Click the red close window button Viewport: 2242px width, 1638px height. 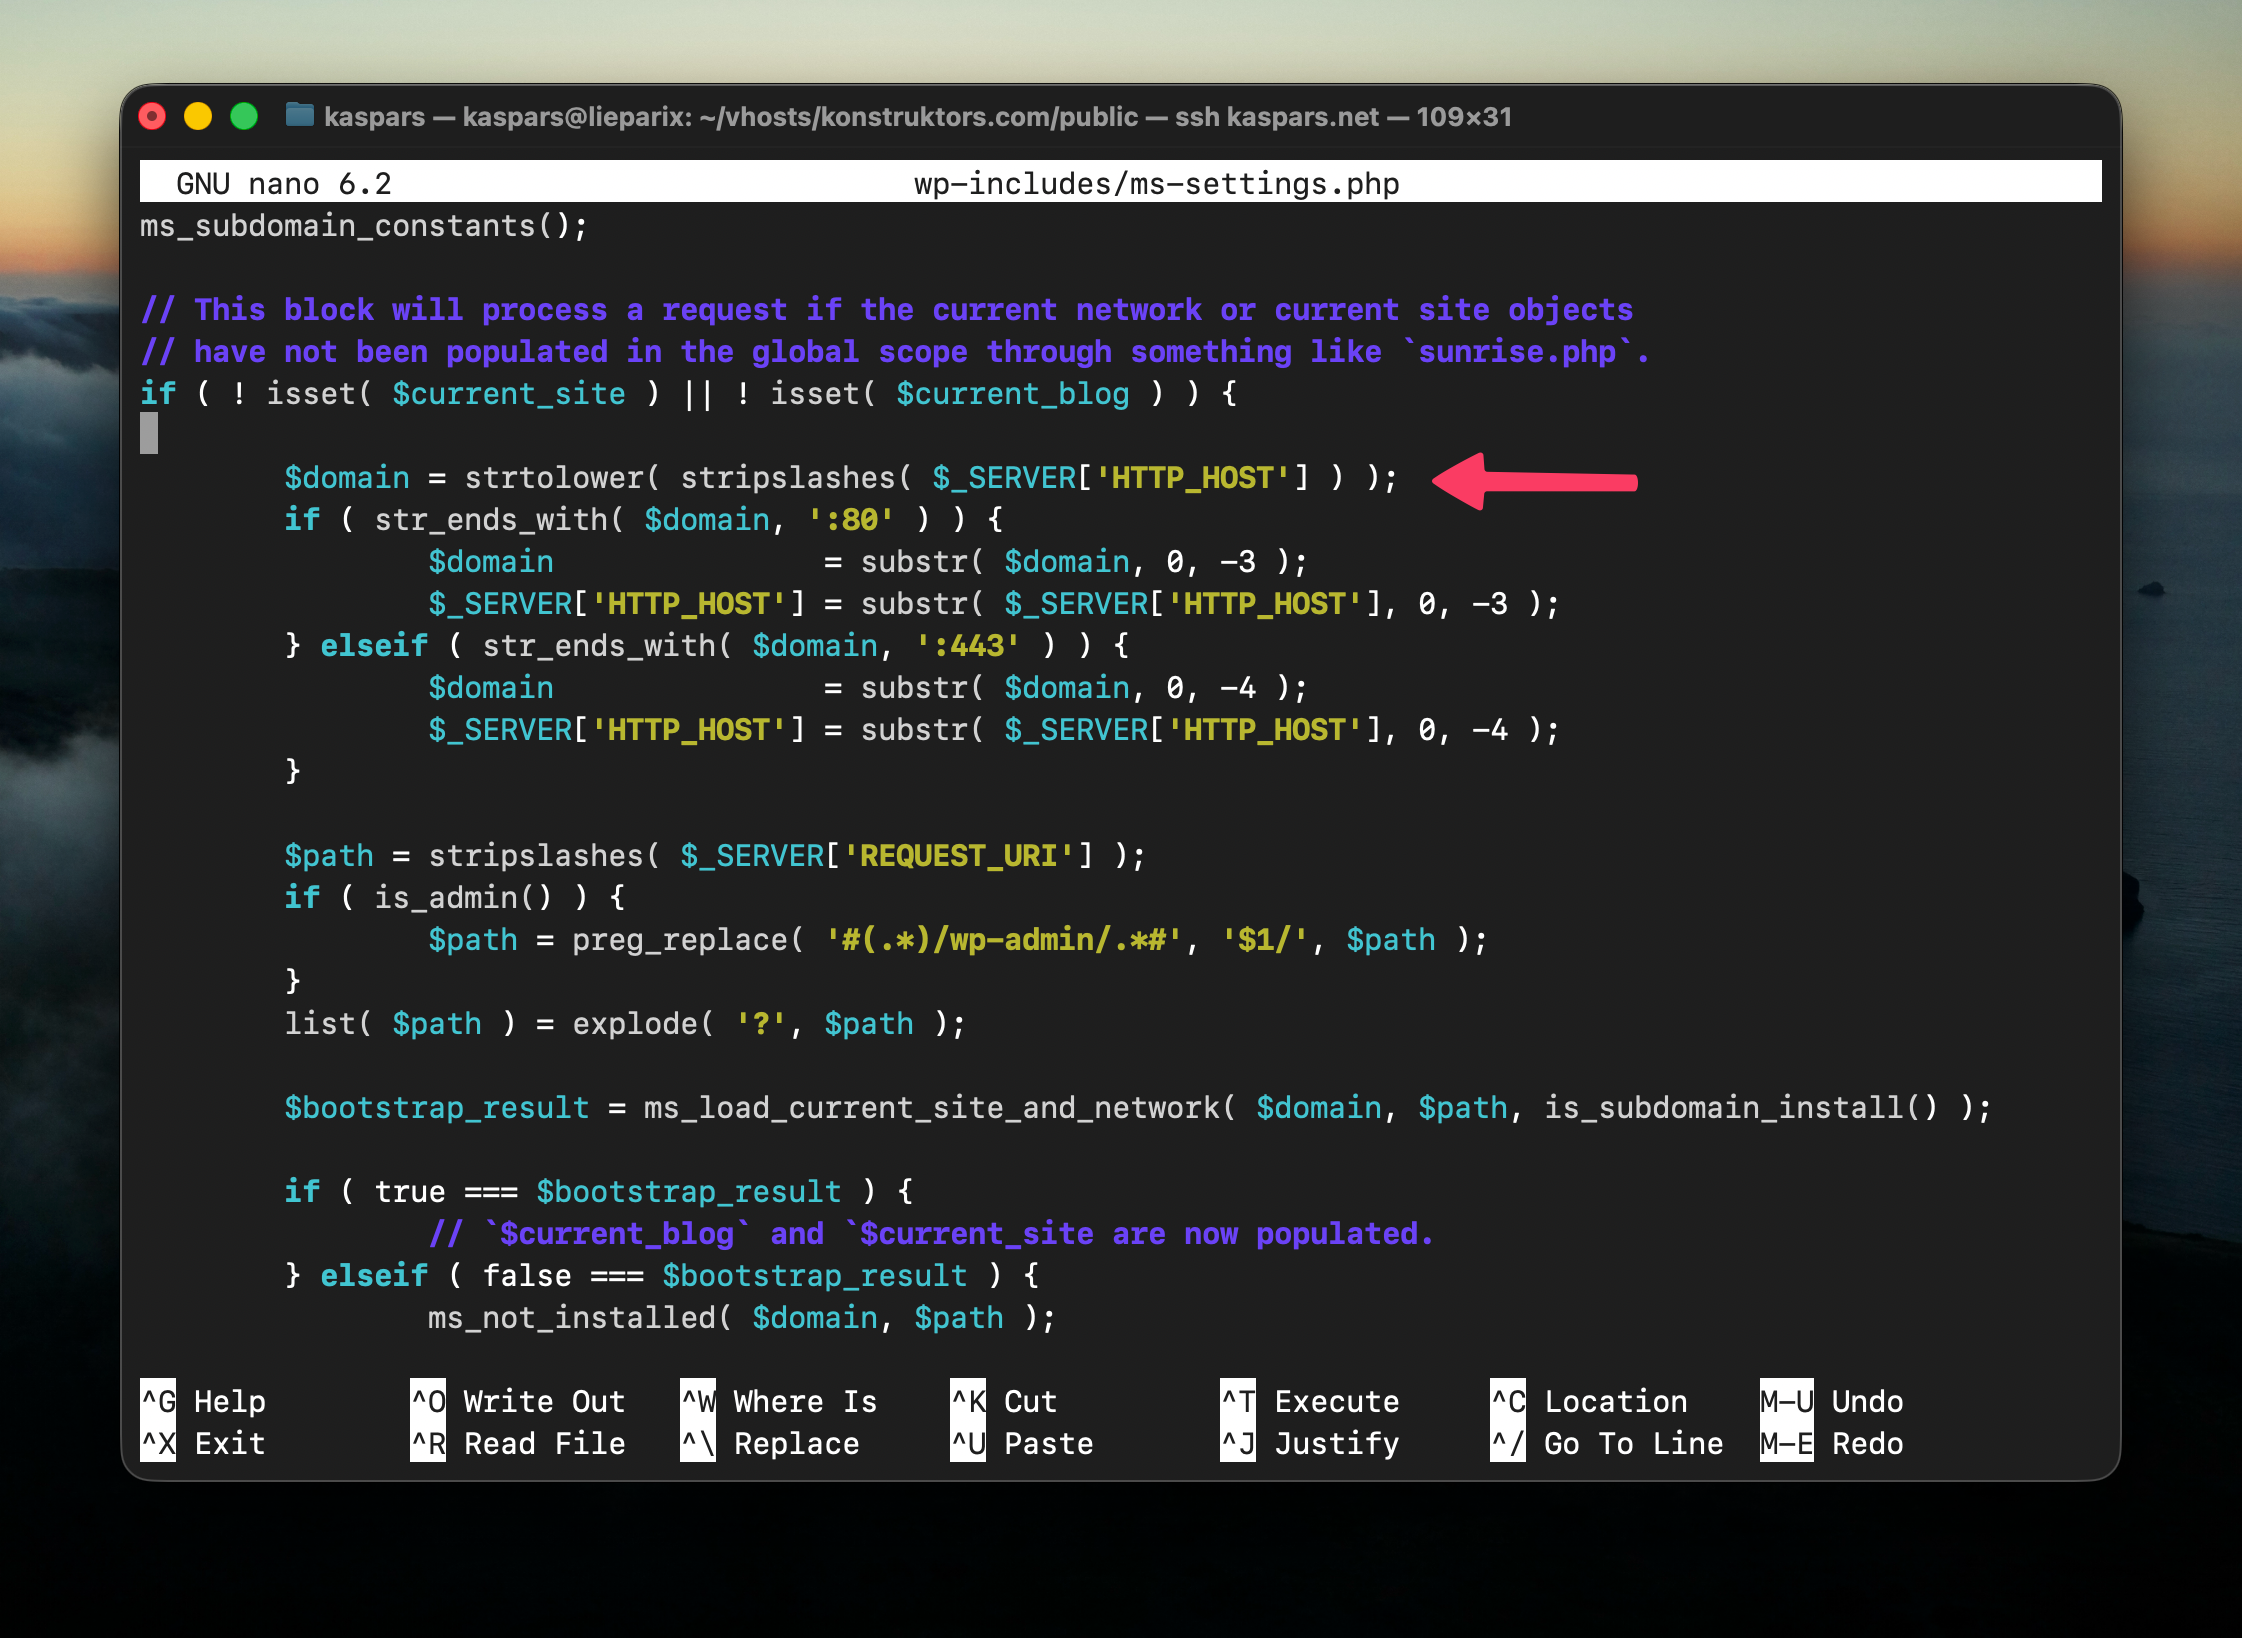(152, 117)
